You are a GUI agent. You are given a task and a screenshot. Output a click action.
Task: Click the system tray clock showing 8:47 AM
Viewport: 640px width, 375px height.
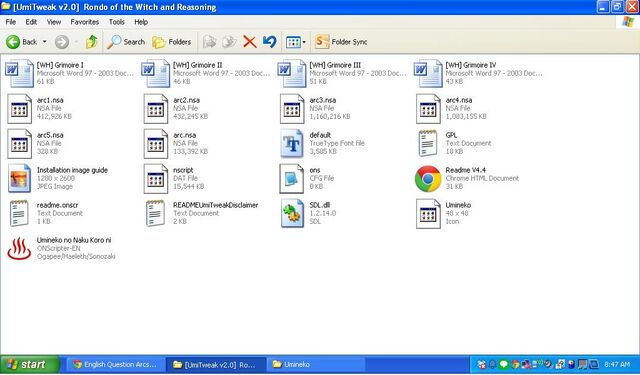pyautogui.click(x=617, y=364)
